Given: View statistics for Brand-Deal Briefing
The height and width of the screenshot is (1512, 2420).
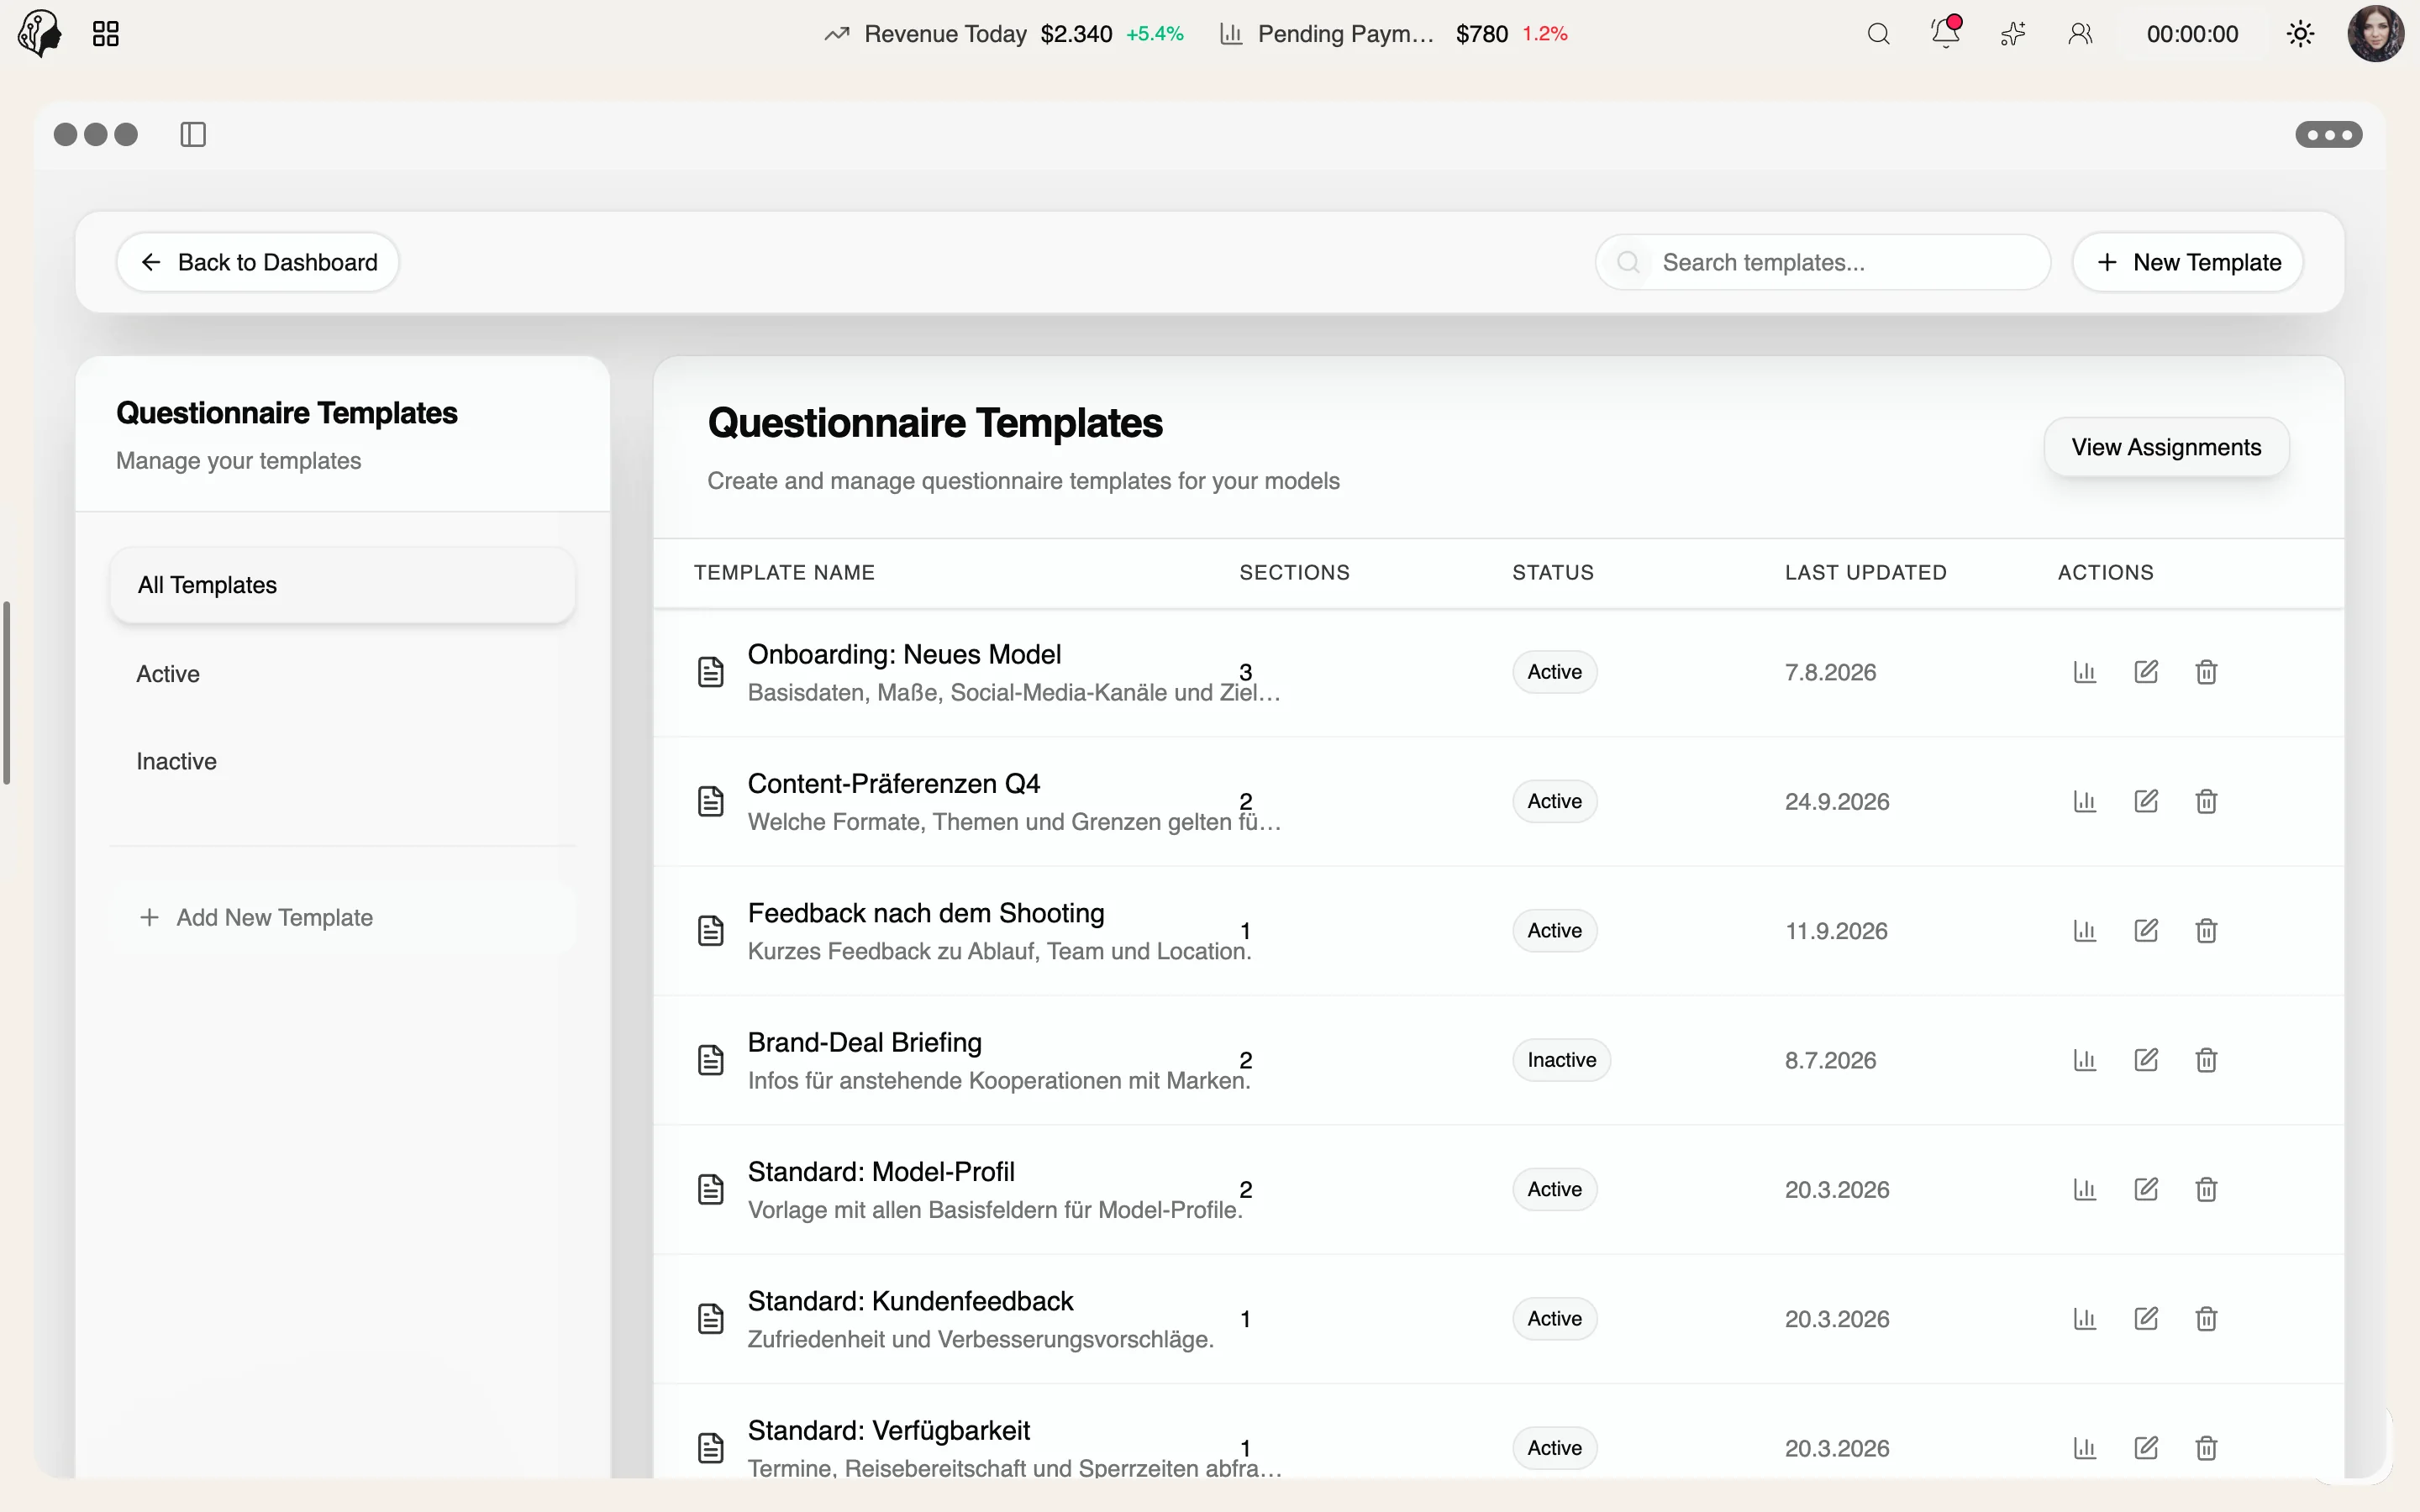Looking at the screenshot, I should click(x=2085, y=1060).
